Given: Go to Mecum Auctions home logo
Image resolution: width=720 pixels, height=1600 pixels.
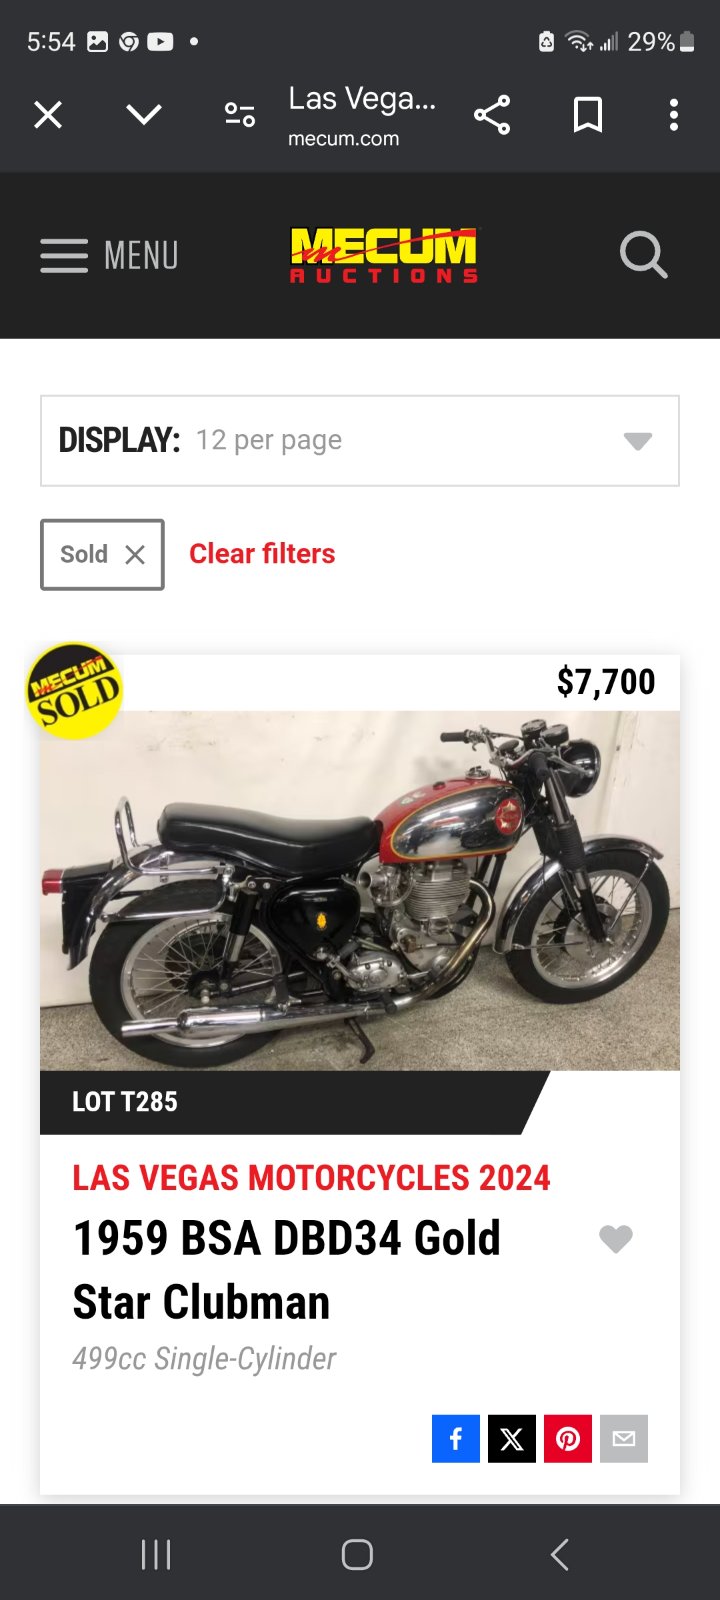Looking at the screenshot, I should tap(384, 255).
